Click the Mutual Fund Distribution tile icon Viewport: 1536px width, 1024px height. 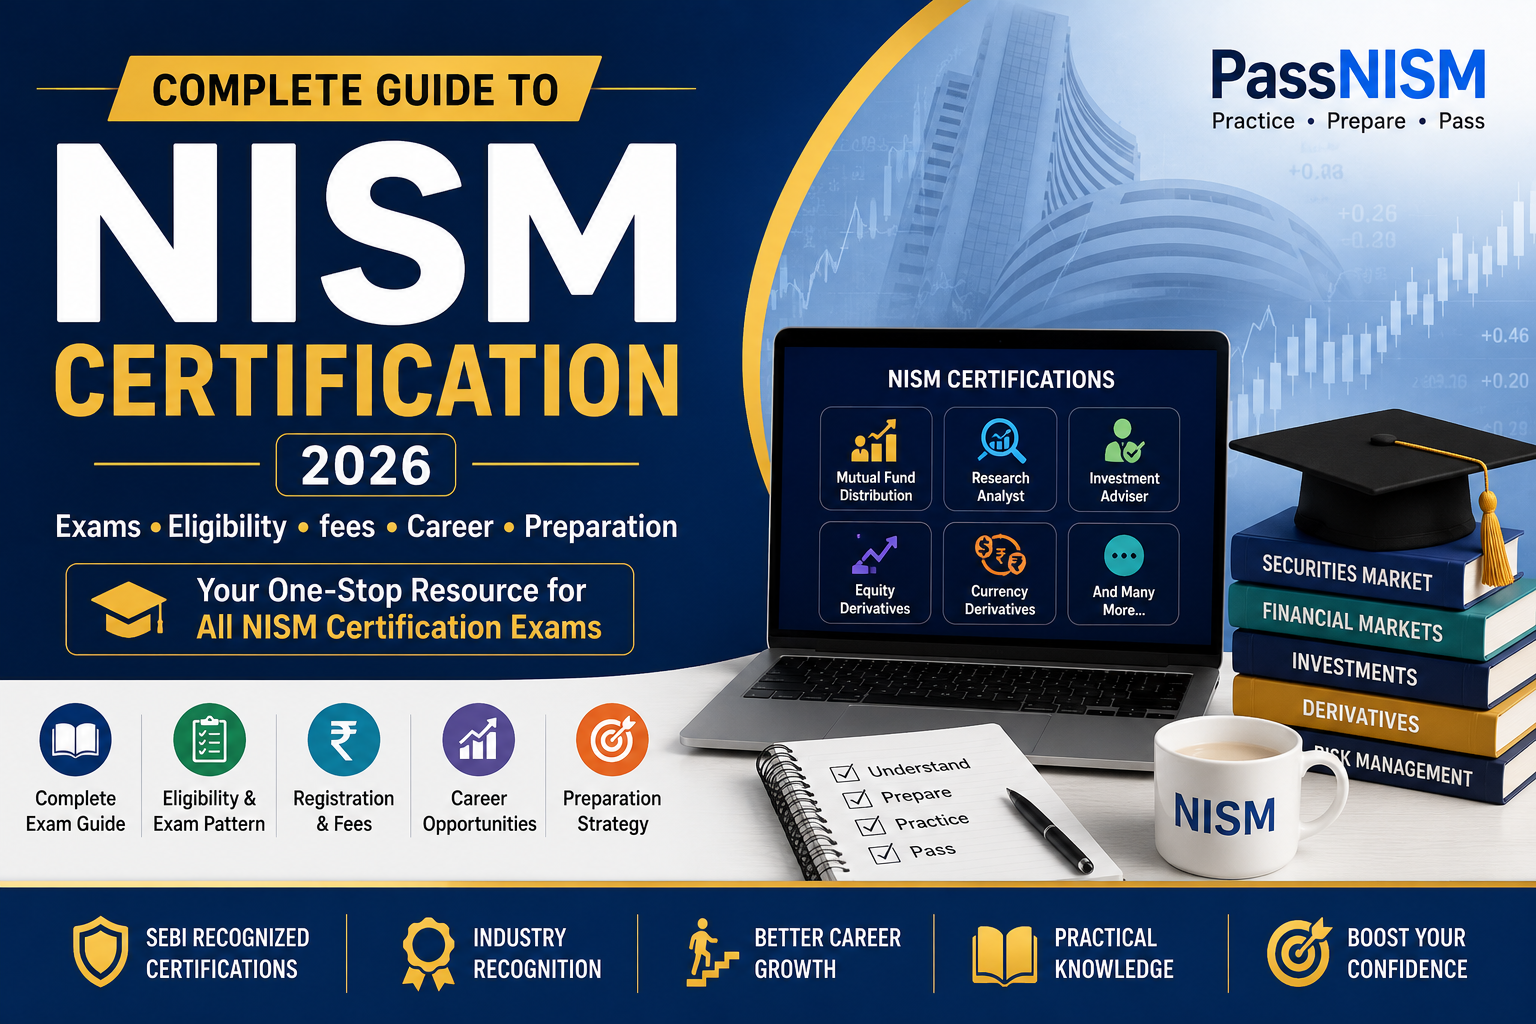pyautogui.click(x=874, y=441)
